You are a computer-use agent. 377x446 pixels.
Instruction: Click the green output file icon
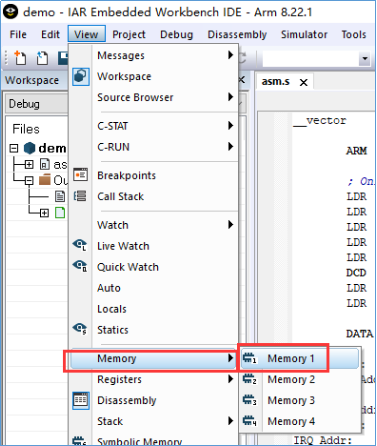[x=60, y=212]
